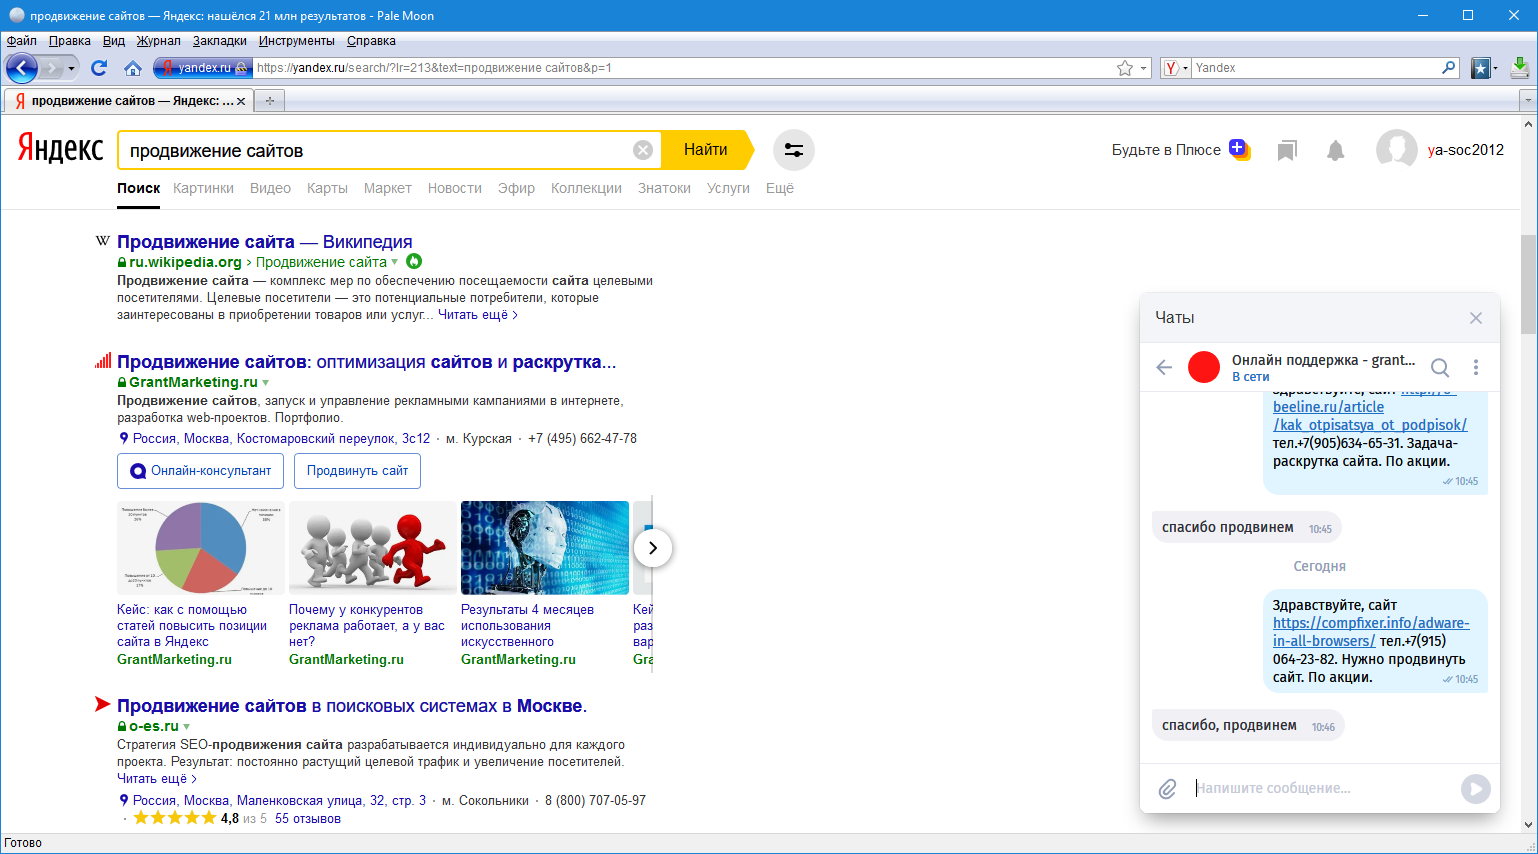The image size is (1538, 854).
Task: Expand 'Читать ещё' under the o-es.ru result
Action: pos(157,779)
